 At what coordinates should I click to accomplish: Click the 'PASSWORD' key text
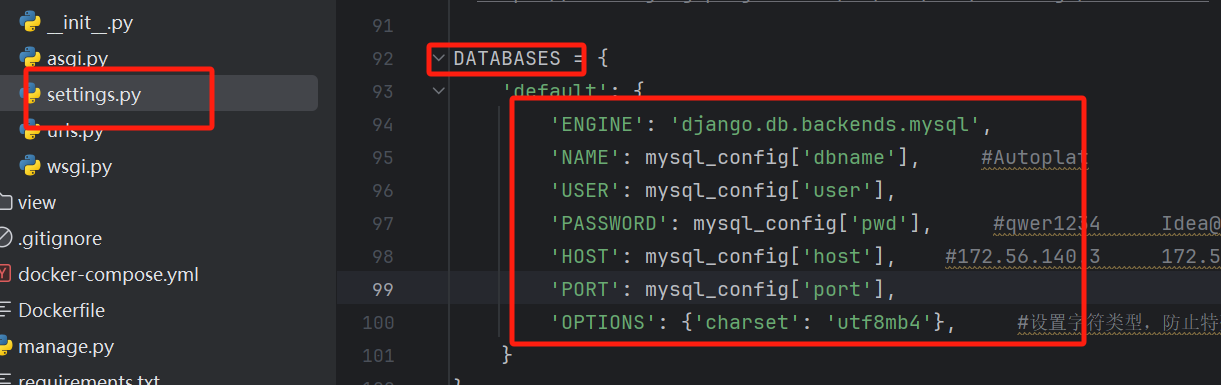[610, 223]
